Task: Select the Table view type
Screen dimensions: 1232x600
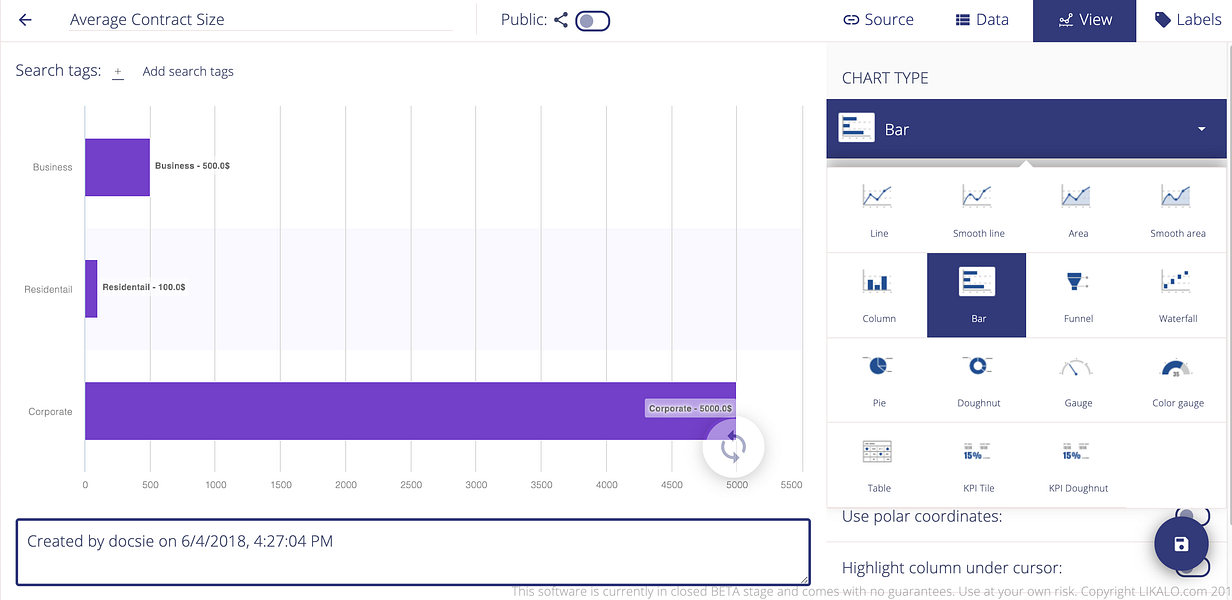Action: tap(878, 465)
